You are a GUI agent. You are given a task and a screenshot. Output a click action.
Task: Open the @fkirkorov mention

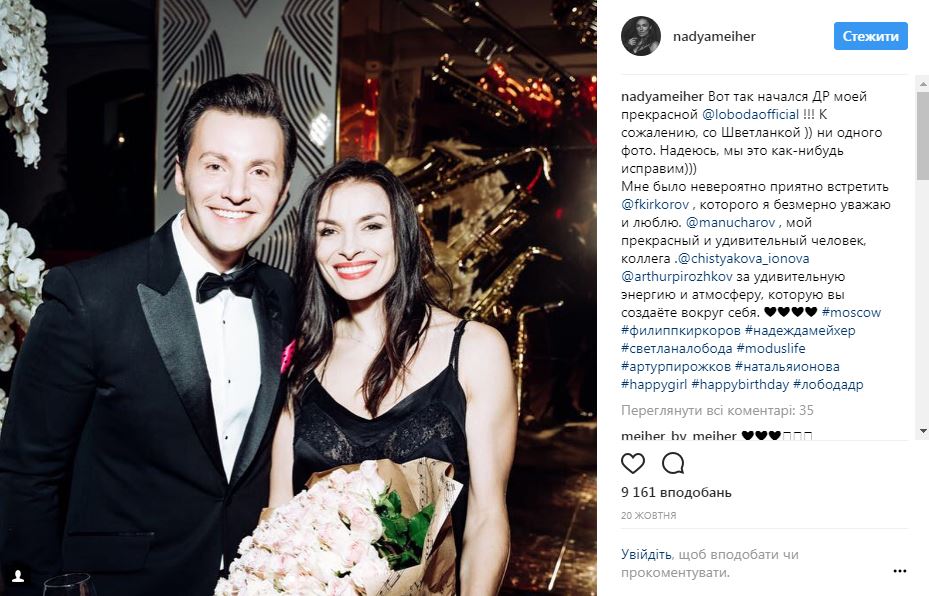[655, 204]
